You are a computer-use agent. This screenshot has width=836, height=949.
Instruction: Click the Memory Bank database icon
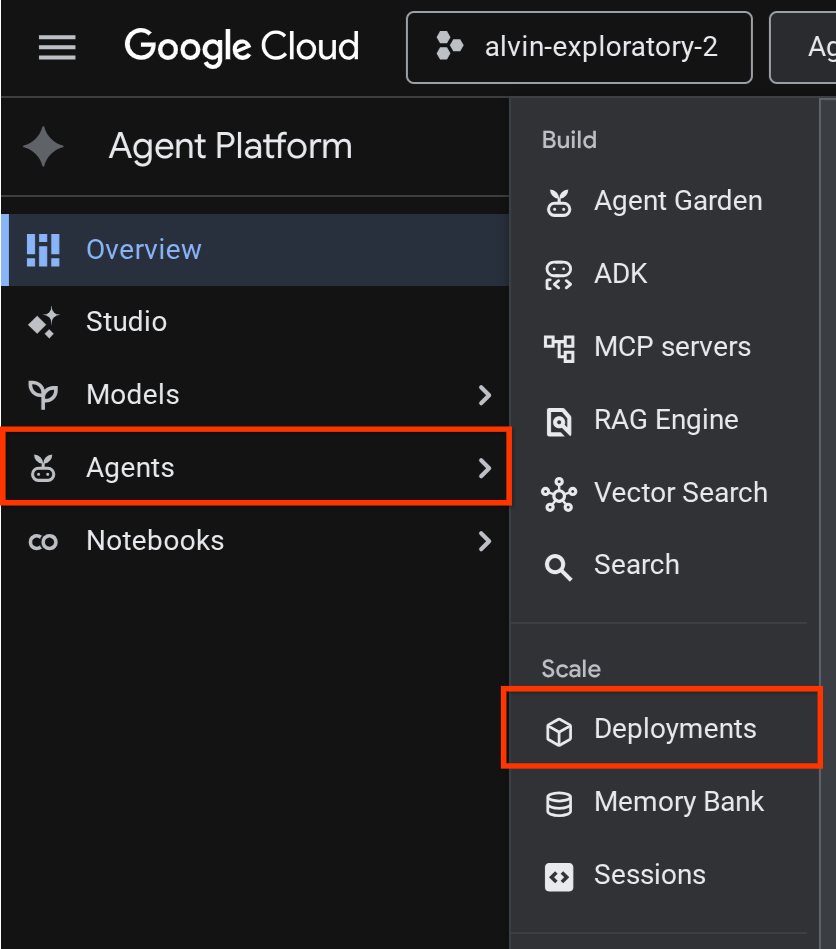559,804
